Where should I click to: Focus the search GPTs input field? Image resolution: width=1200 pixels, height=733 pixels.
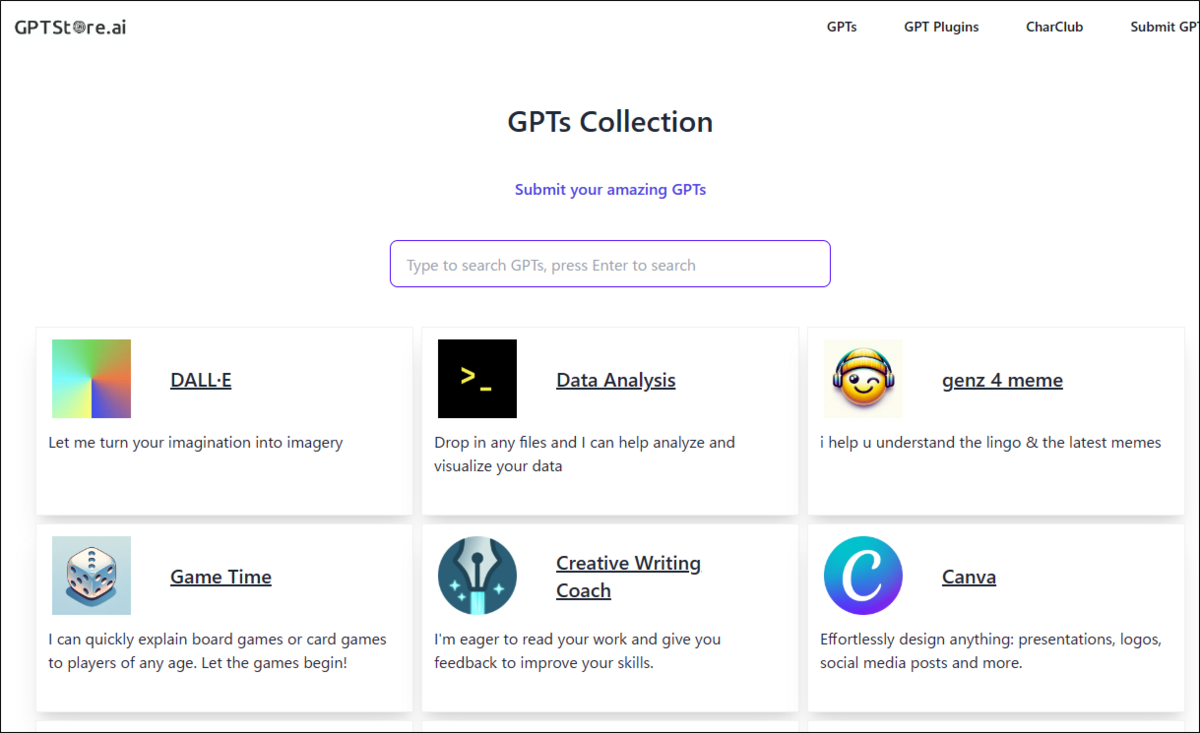(610, 264)
